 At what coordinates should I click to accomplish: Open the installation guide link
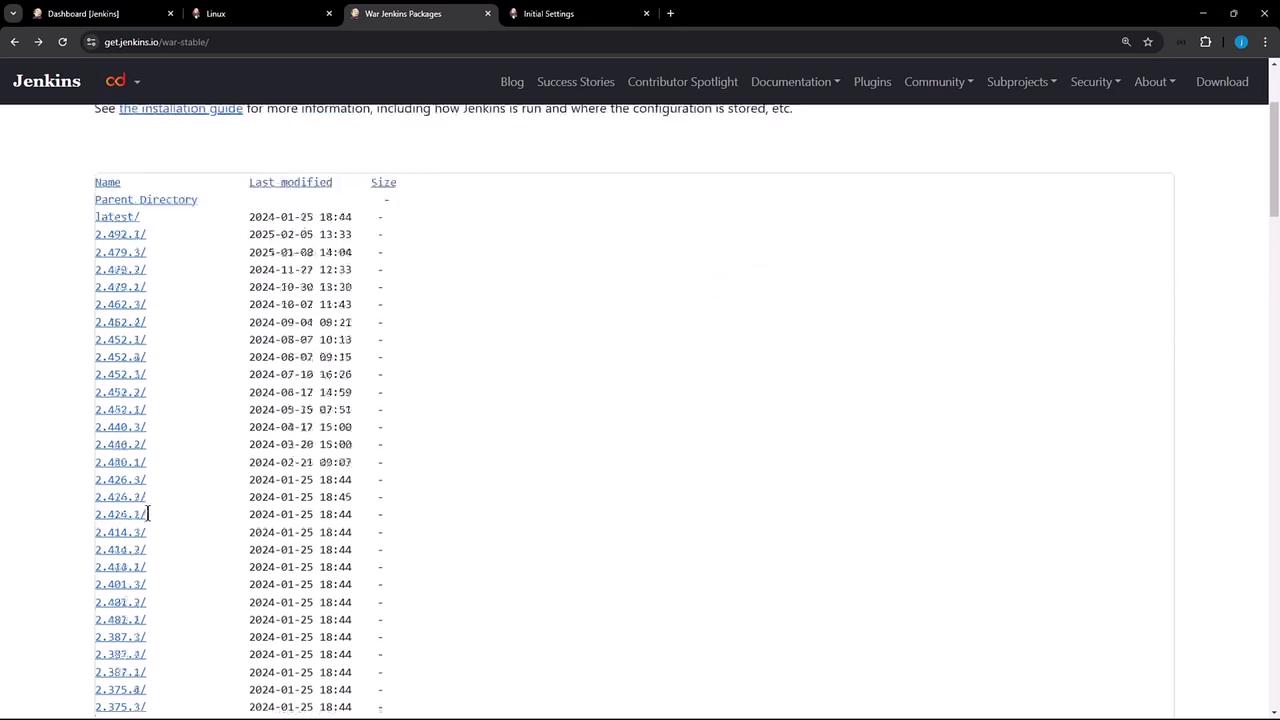pos(181,108)
